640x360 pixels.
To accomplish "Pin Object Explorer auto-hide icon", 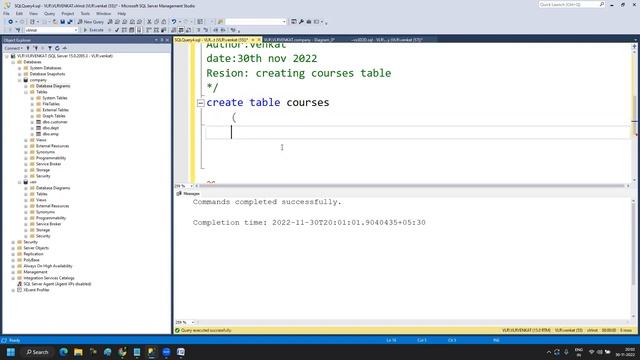I will [x=162, y=40].
